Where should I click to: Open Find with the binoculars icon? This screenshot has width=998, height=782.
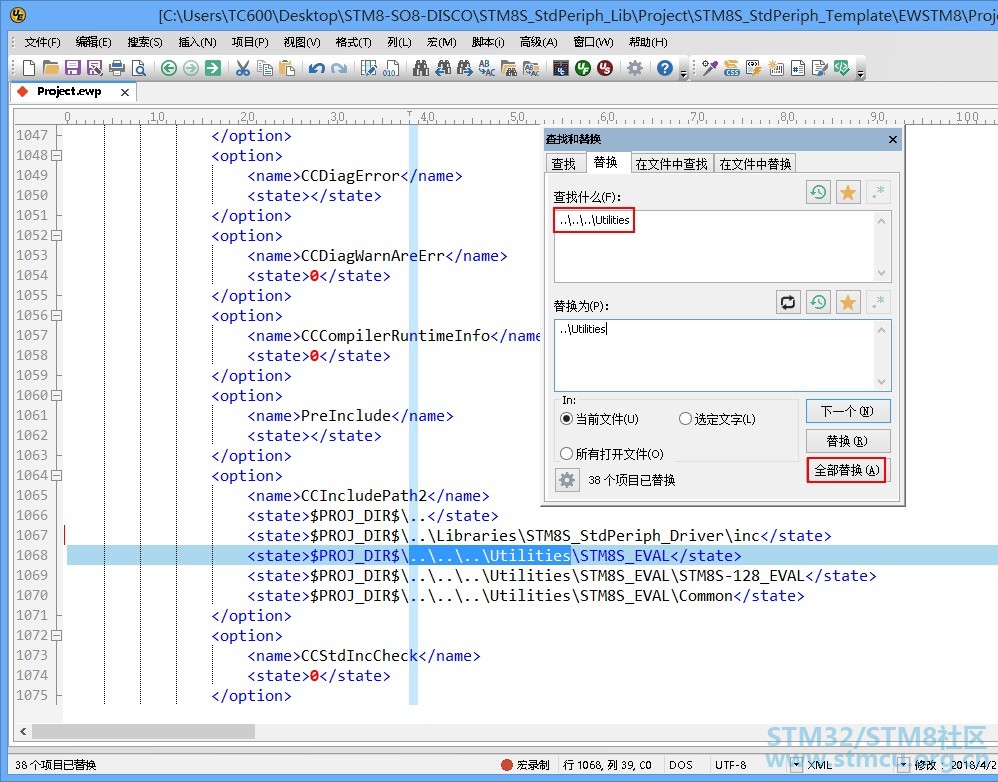(x=421, y=68)
